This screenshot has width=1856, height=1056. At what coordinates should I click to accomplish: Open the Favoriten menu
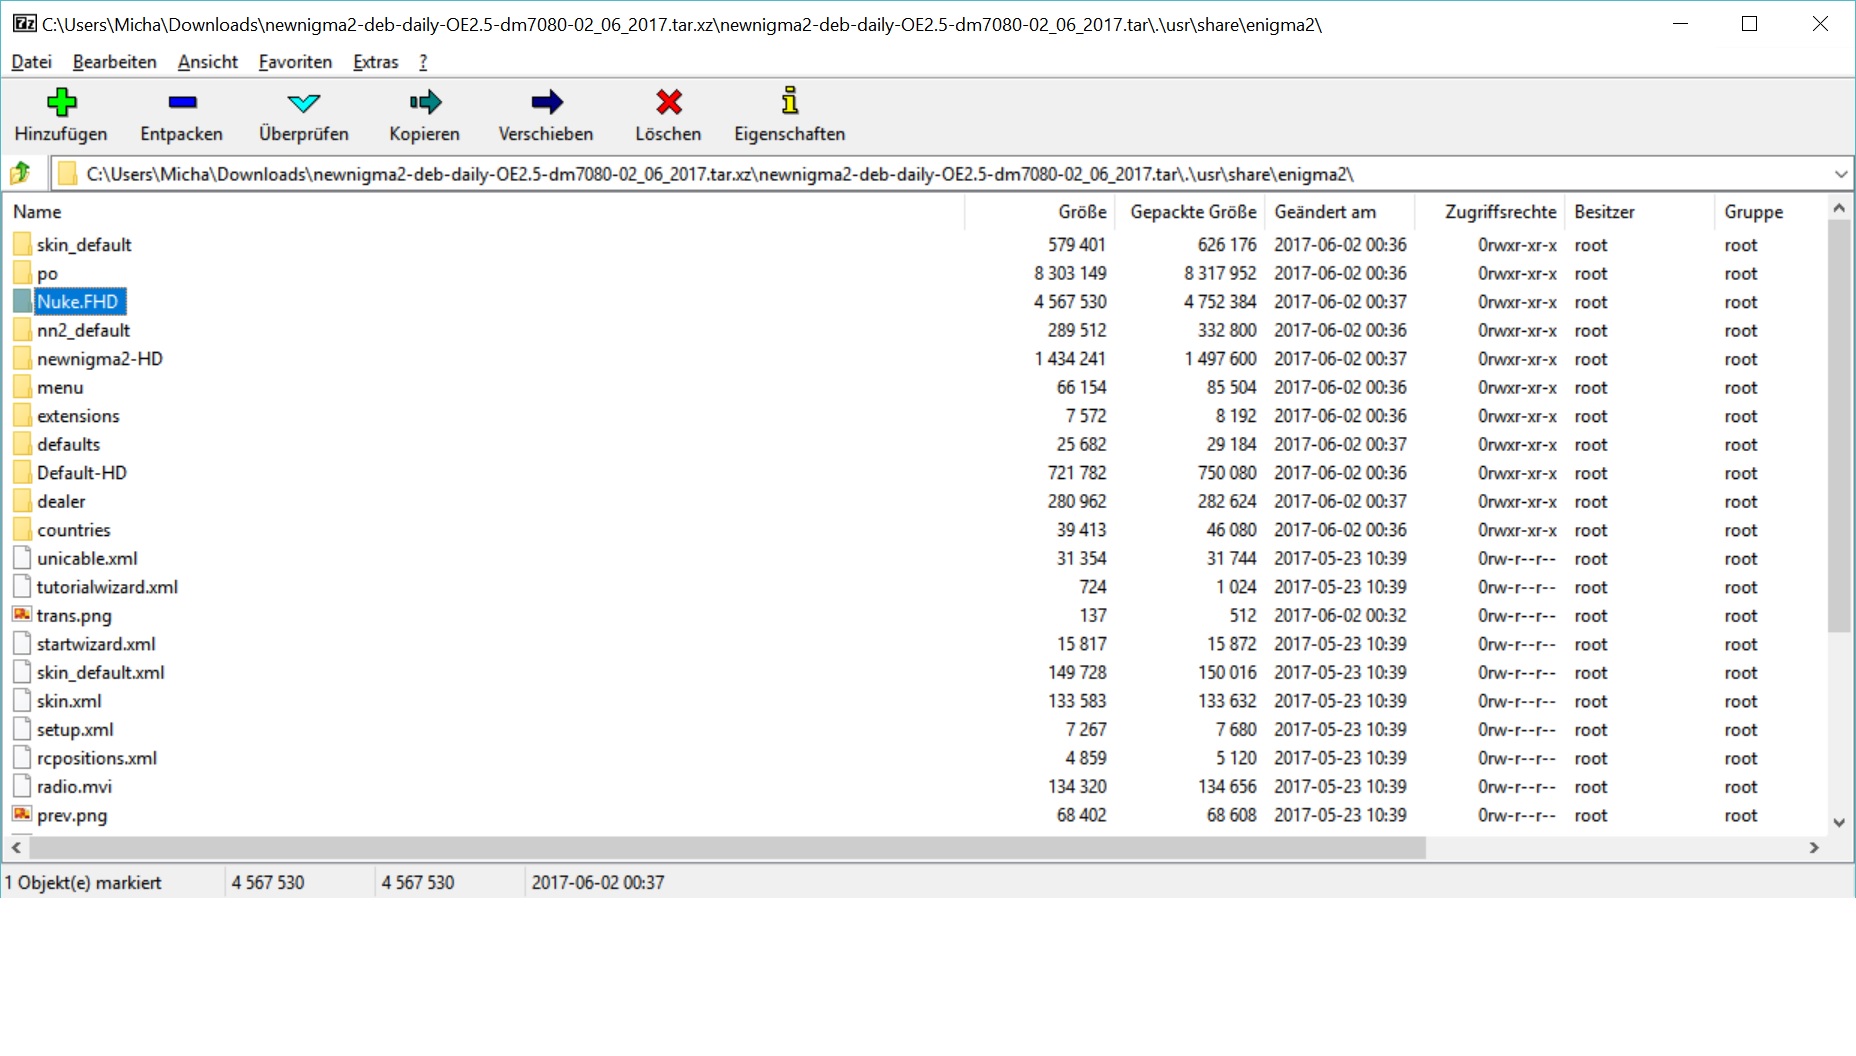point(295,62)
